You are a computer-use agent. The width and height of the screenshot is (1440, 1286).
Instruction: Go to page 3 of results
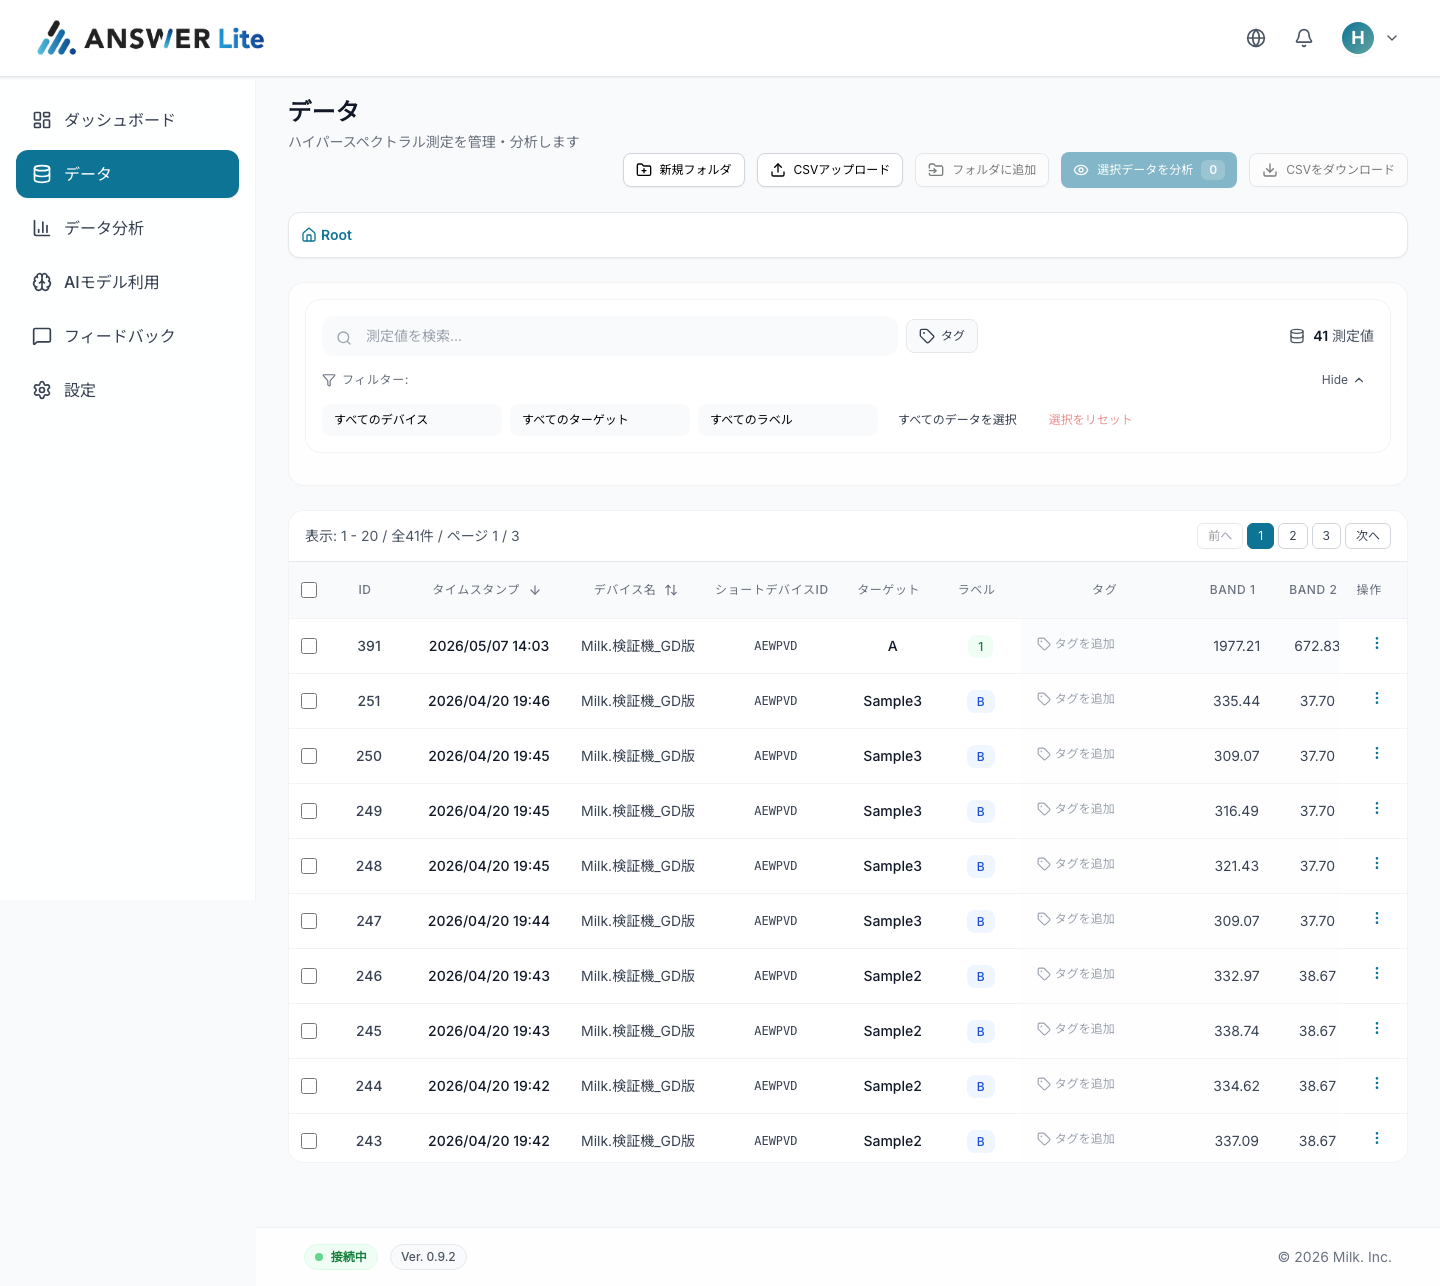[x=1326, y=536]
